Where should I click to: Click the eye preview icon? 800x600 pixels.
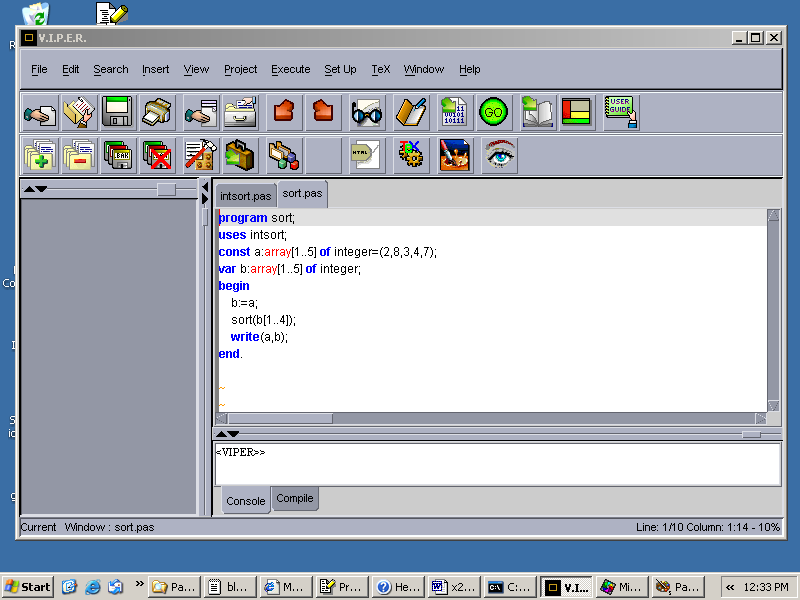499,156
